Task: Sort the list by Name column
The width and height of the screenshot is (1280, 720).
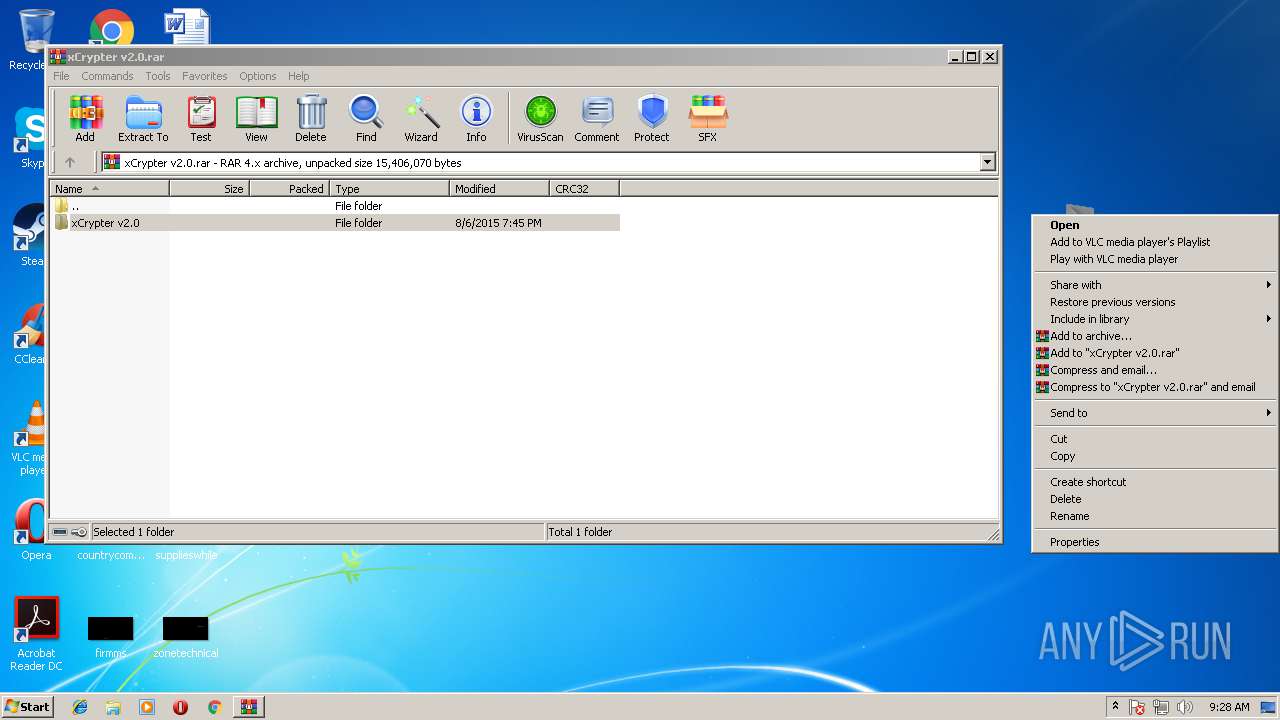Action: [x=110, y=188]
